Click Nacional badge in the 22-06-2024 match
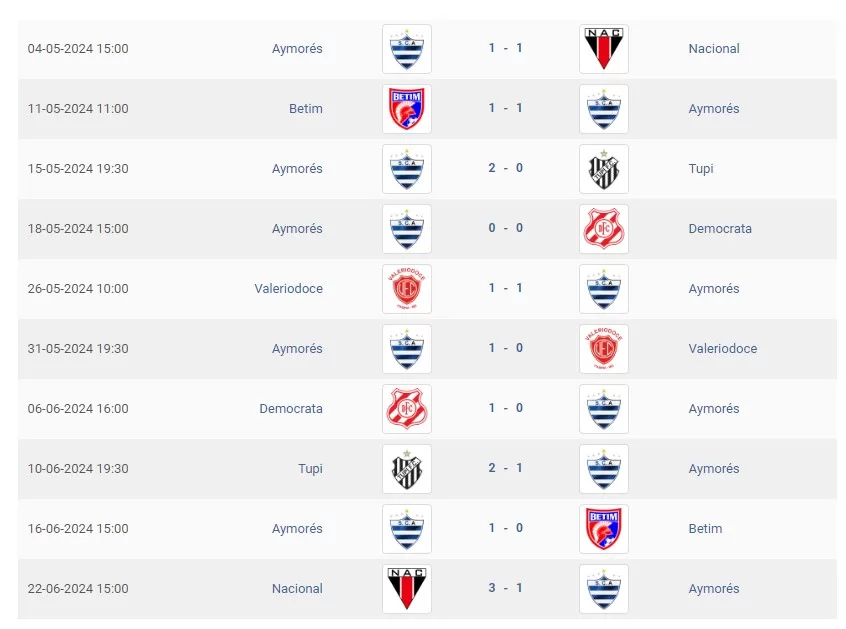Image resolution: width=846 pixels, height=629 pixels. 407,589
